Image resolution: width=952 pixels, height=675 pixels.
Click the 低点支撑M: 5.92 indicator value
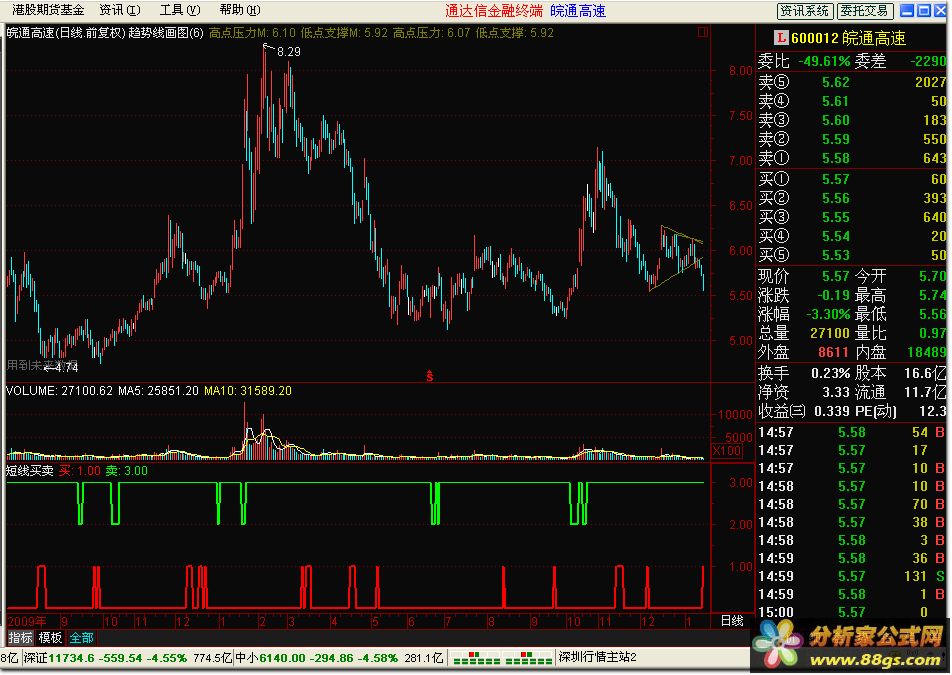pos(344,33)
